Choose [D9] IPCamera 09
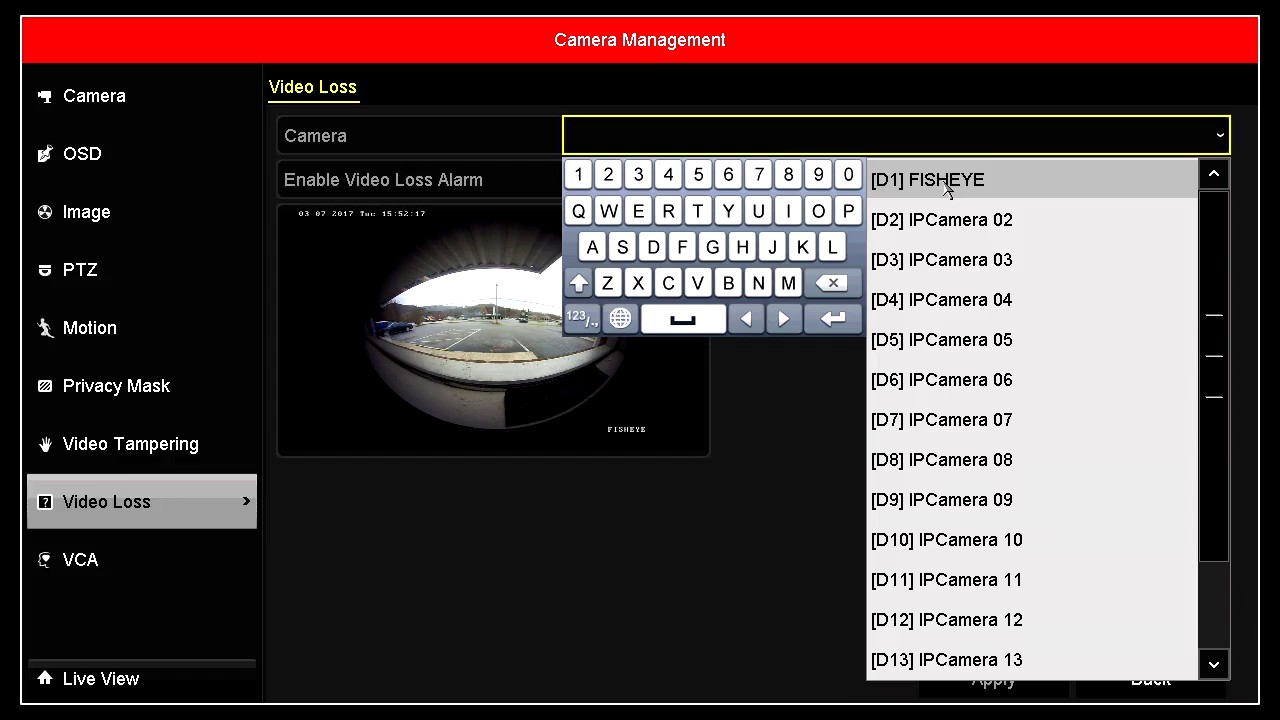Viewport: 1280px width, 720px height. coord(1032,500)
